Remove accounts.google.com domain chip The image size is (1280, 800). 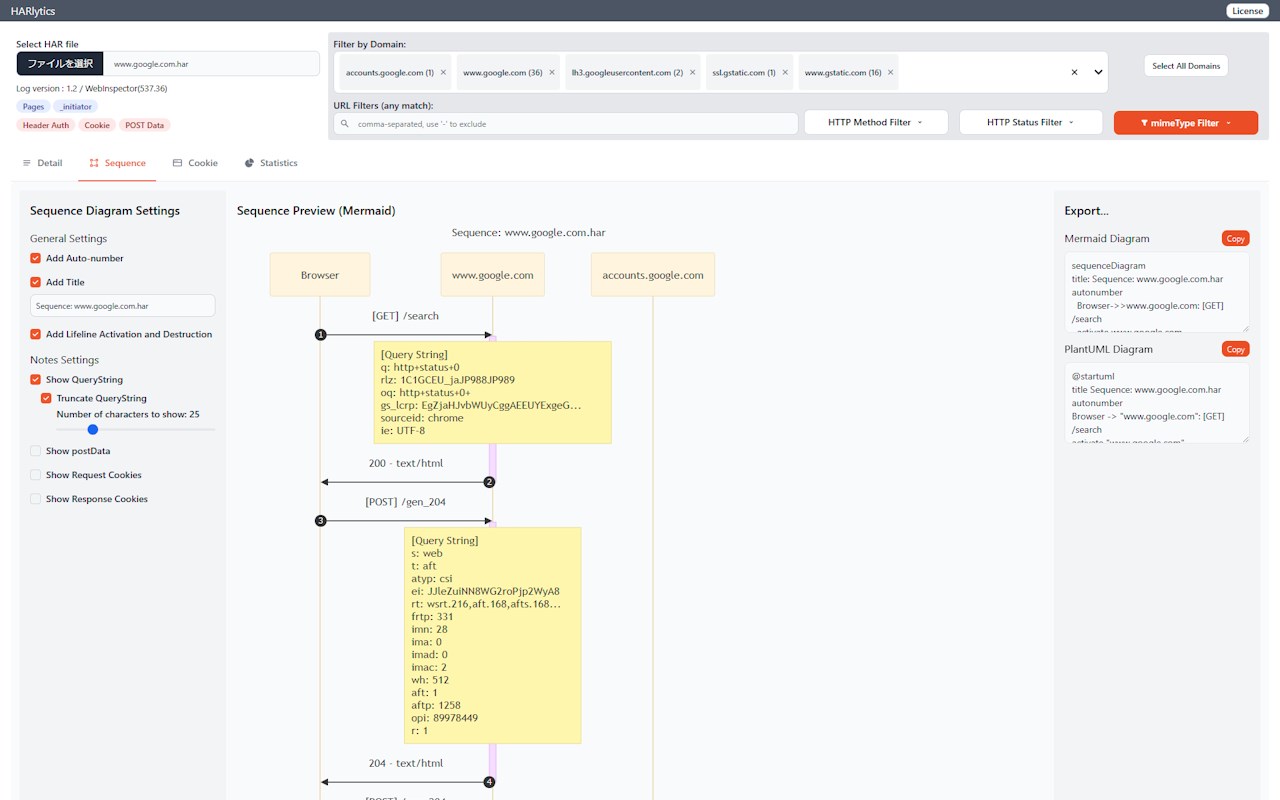(443, 73)
